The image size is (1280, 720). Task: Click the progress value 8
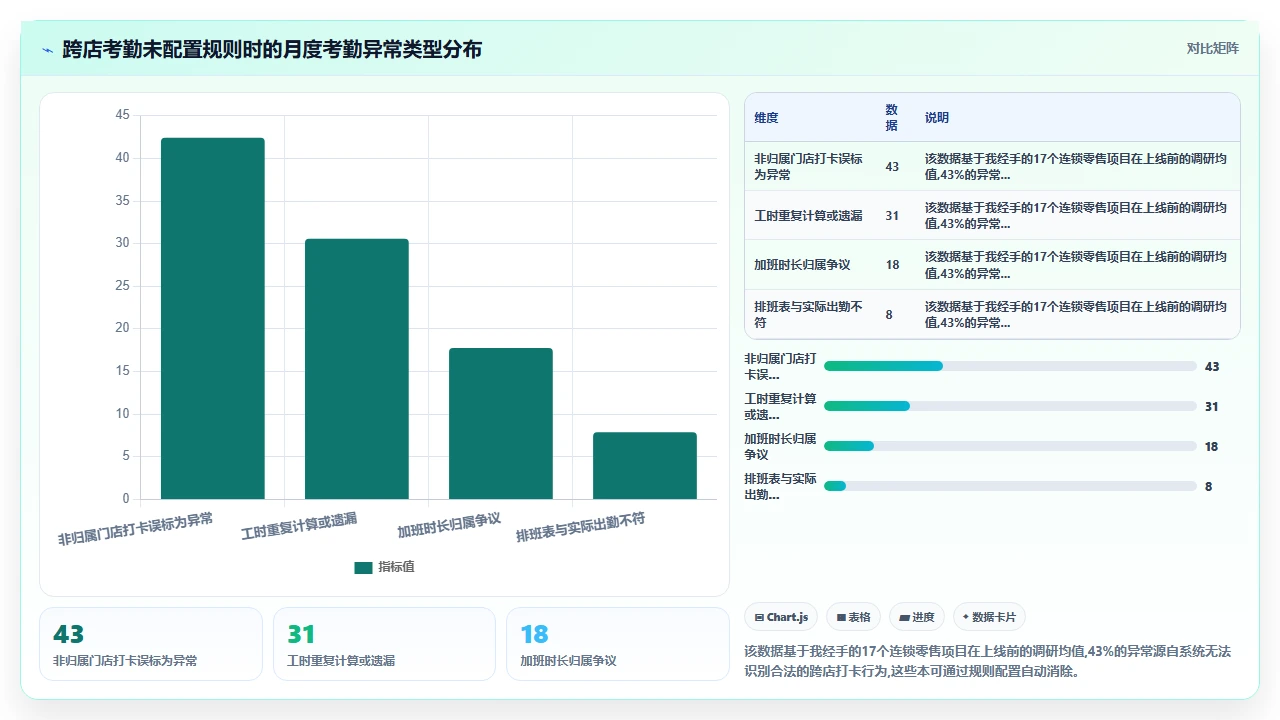click(x=1209, y=487)
